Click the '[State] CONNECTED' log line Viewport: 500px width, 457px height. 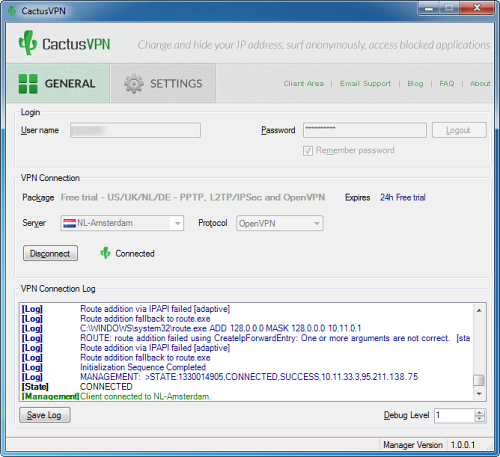click(77, 387)
